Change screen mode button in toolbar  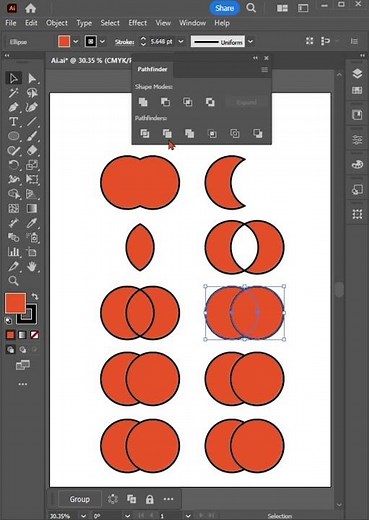click(23, 365)
